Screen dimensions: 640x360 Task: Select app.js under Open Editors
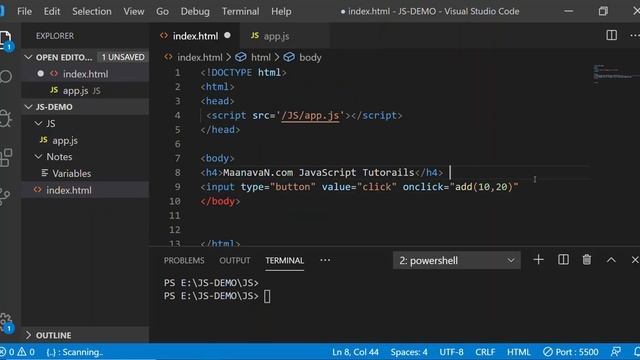pyautogui.click(x=85, y=91)
